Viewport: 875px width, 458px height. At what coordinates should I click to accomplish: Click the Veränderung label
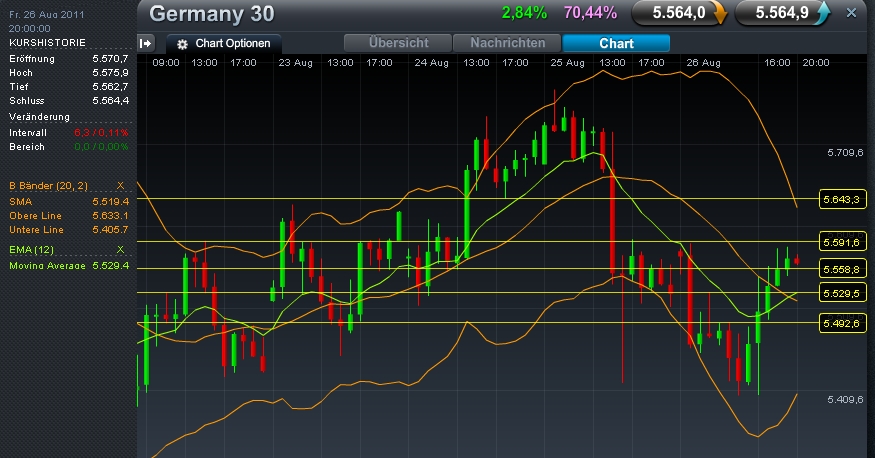(x=39, y=117)
